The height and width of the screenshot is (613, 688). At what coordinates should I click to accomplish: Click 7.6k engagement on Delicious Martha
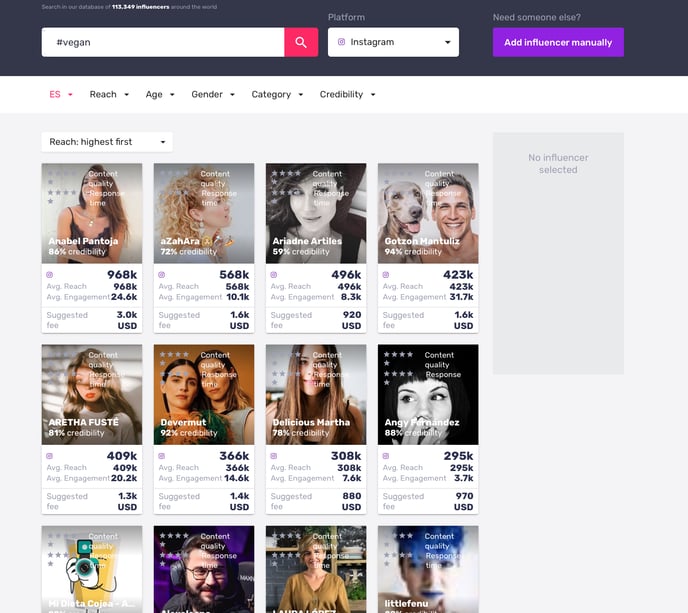352,478
